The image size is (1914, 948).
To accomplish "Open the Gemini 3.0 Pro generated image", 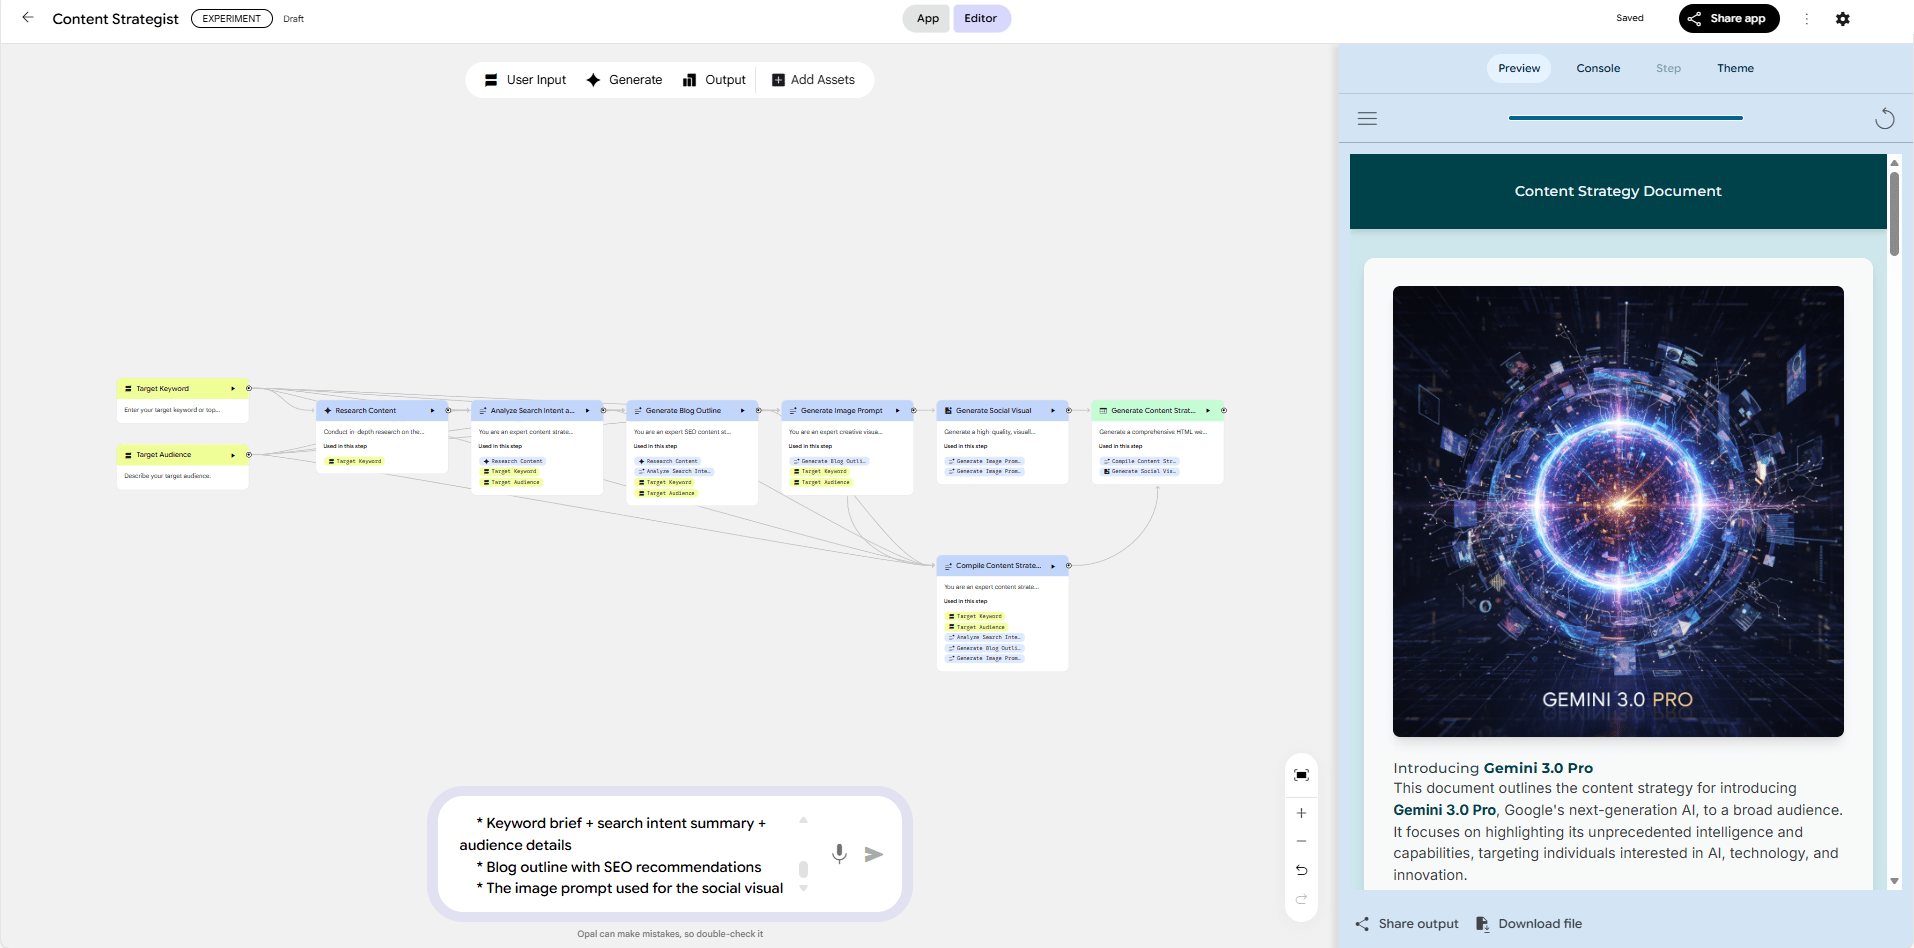I will click(1618, 511).
